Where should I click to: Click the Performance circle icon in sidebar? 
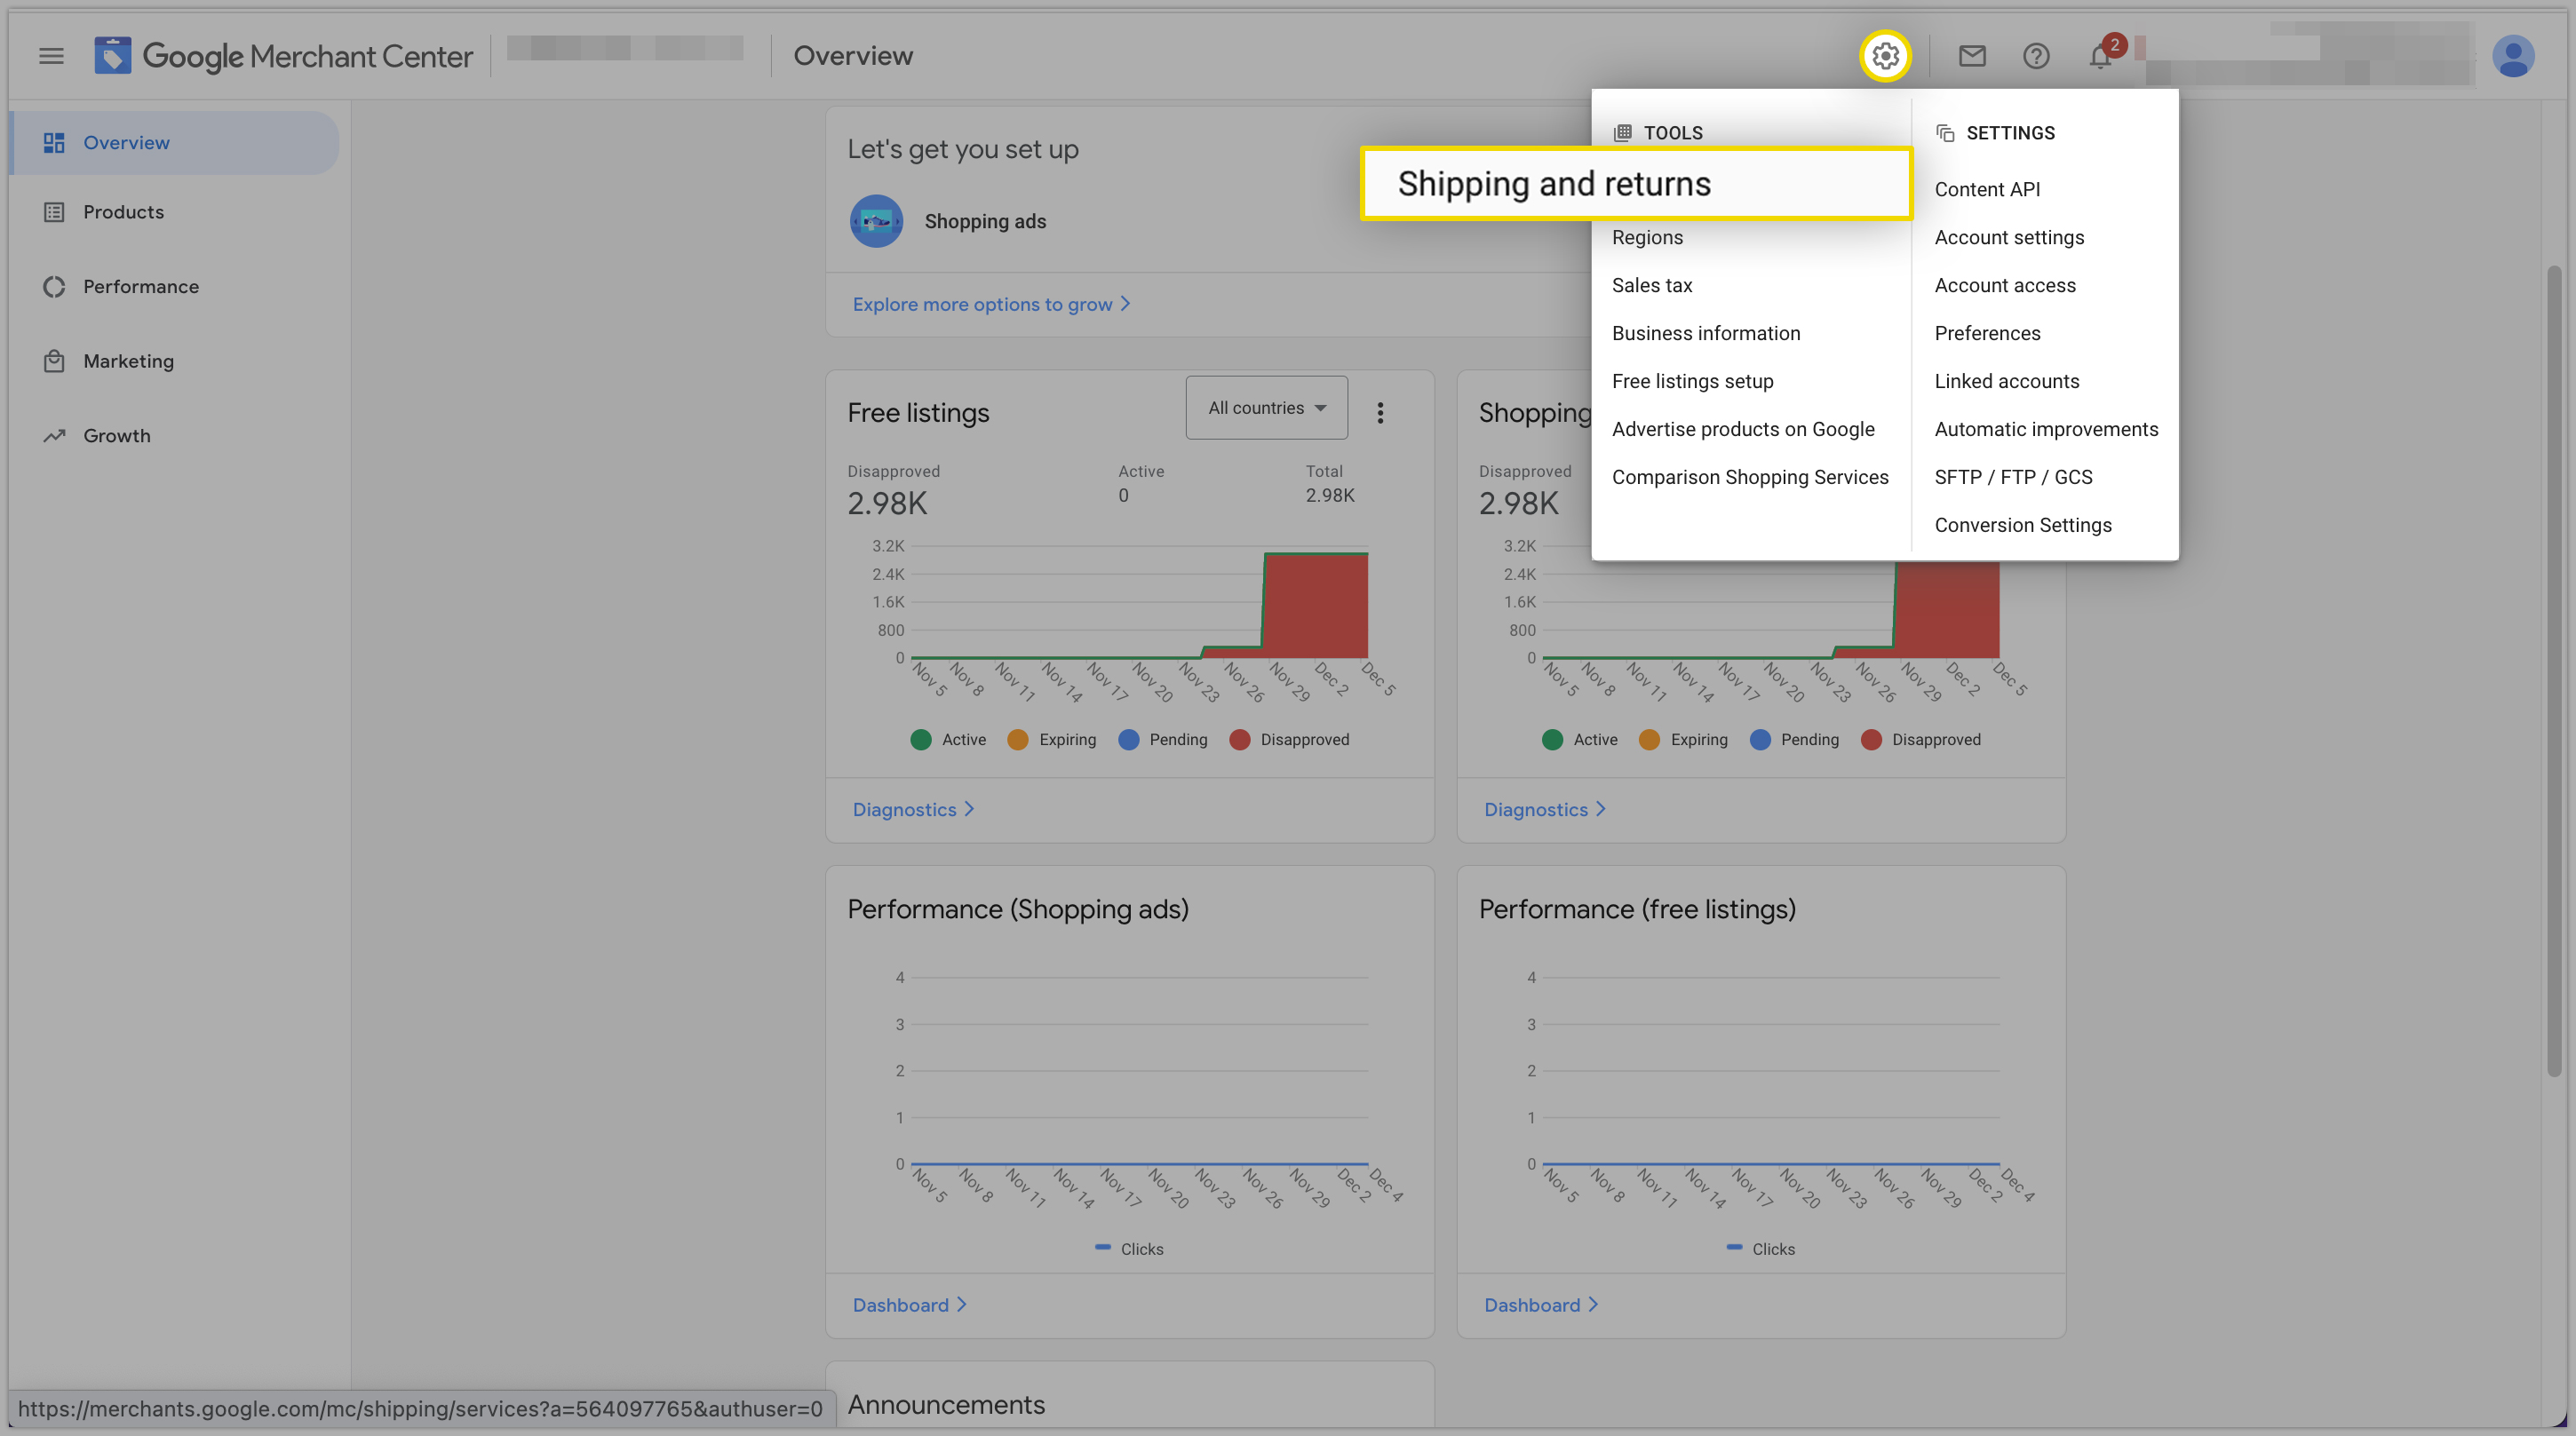(54, 287)
